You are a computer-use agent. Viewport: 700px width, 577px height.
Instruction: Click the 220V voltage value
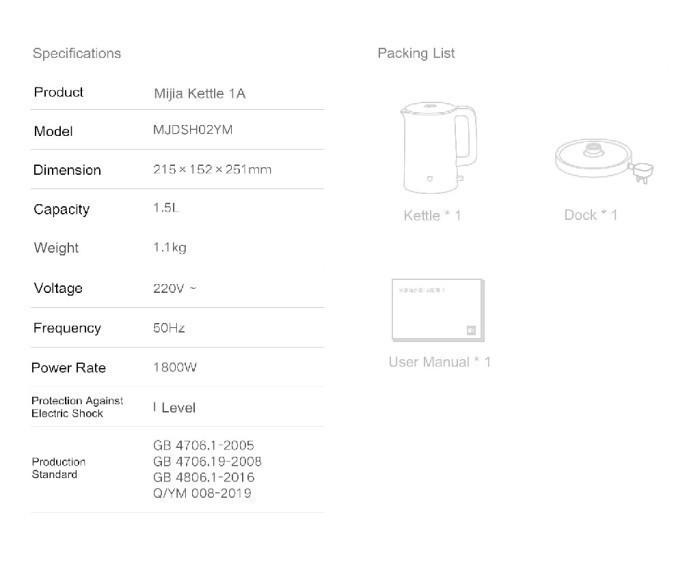point(174,288)
